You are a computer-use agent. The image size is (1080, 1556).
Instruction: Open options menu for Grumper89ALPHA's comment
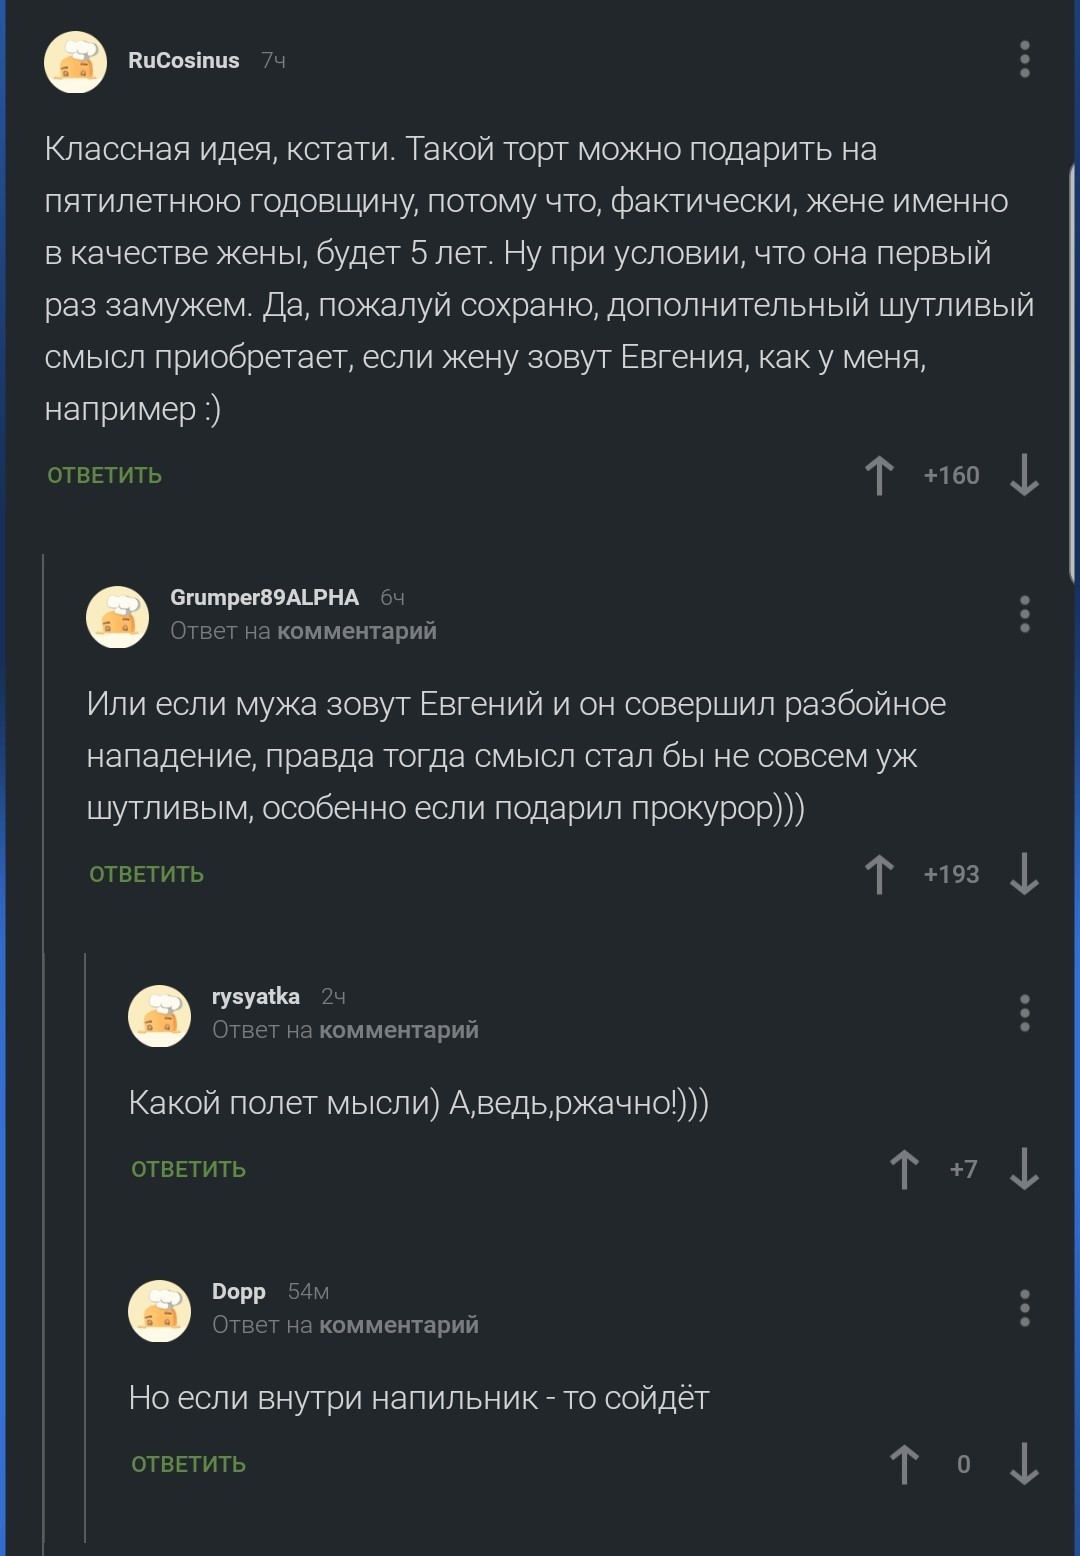[1024, 614]
